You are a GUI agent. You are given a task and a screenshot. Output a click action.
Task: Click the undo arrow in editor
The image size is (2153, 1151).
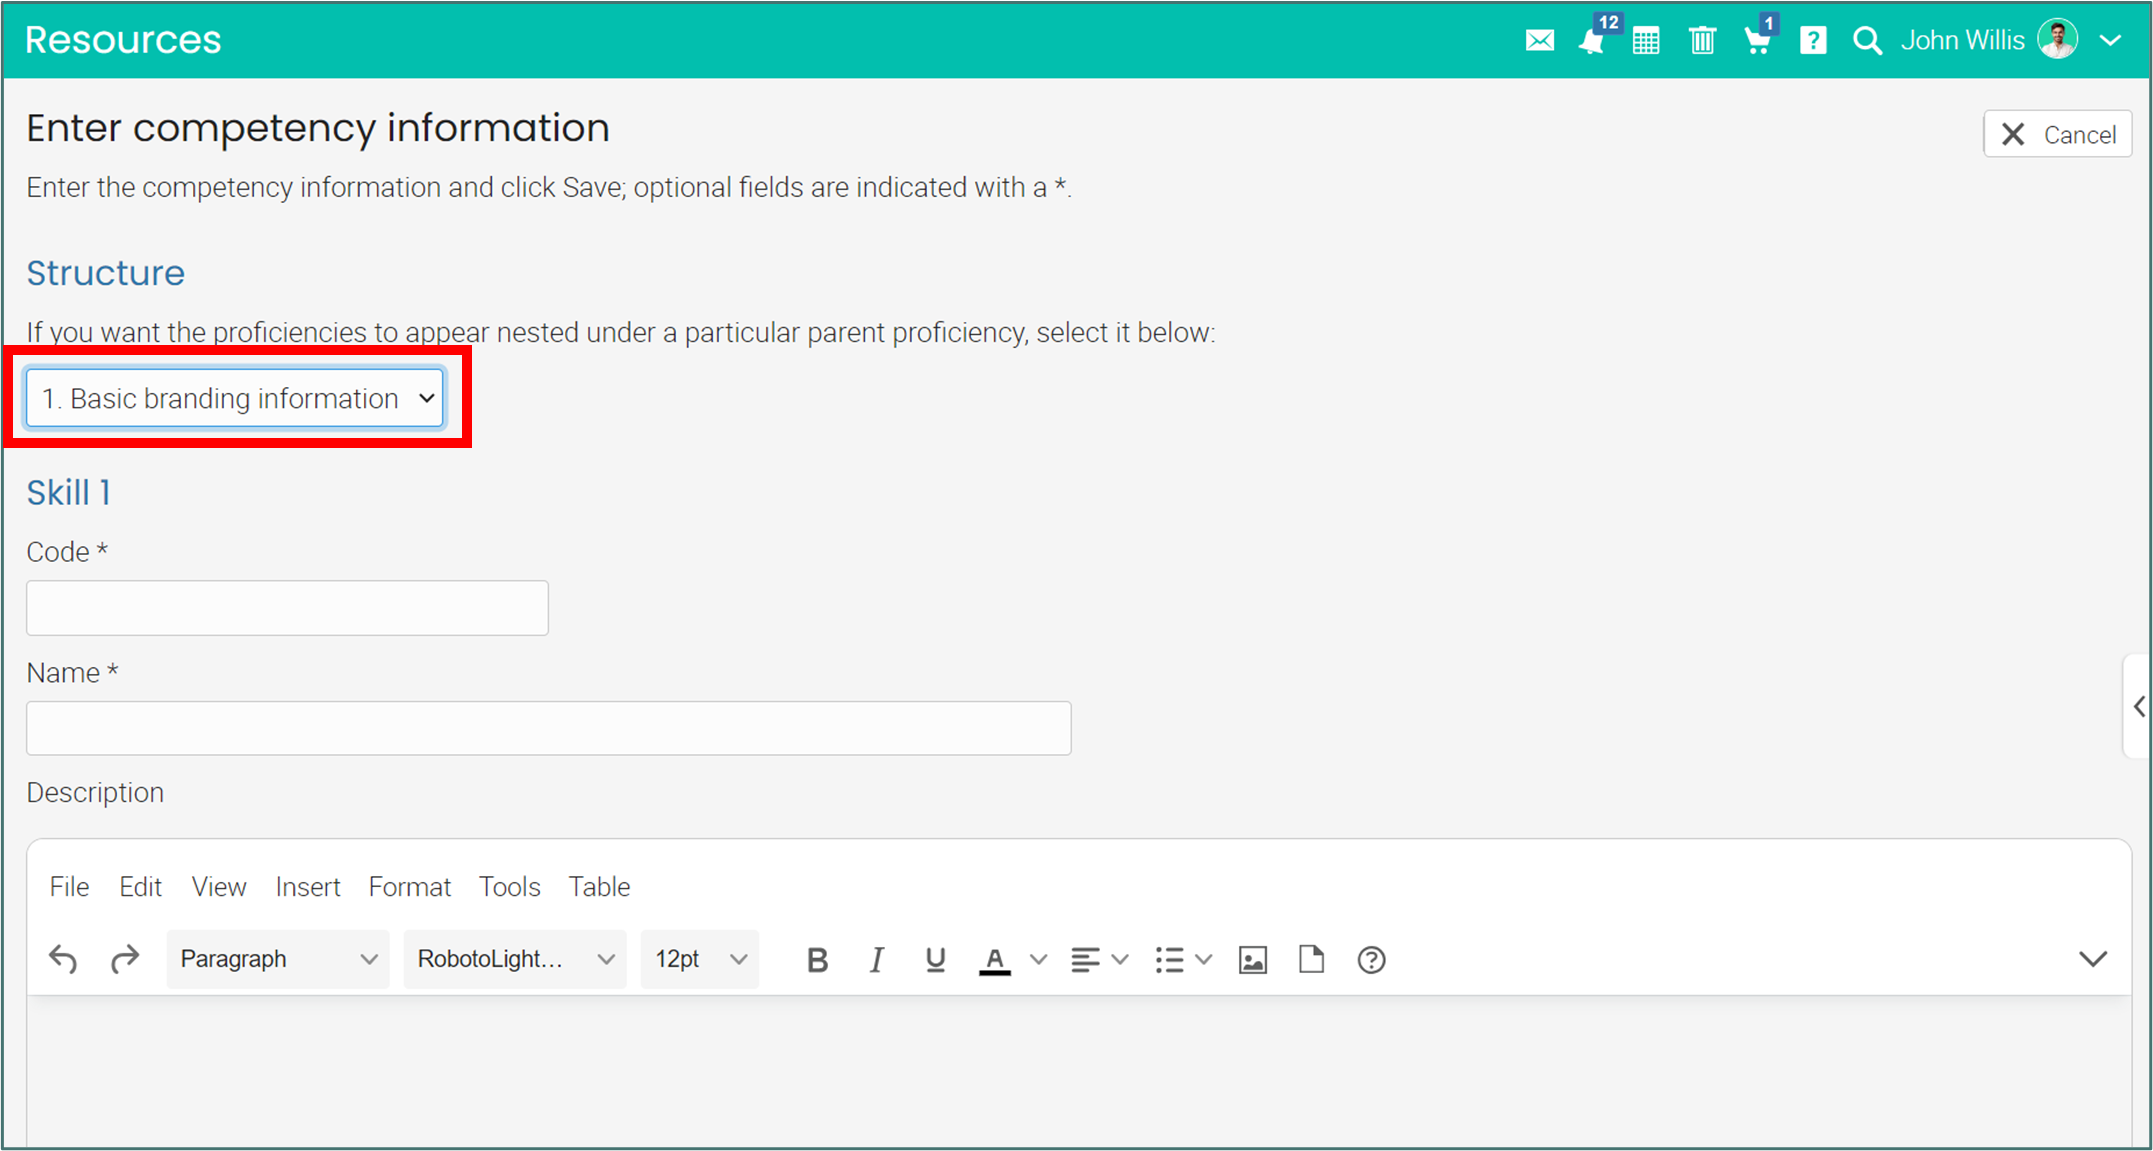tap(63, 960)
